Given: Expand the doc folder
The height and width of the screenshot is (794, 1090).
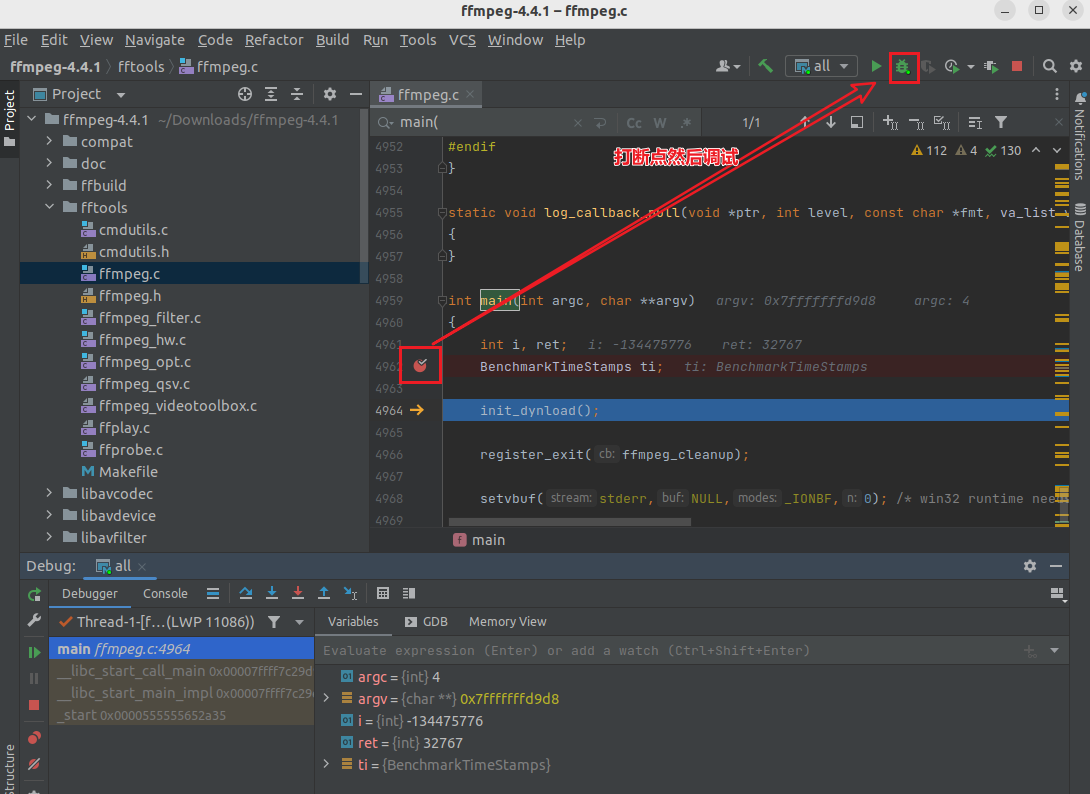Looking at the screenshot, I should (49, 163).
